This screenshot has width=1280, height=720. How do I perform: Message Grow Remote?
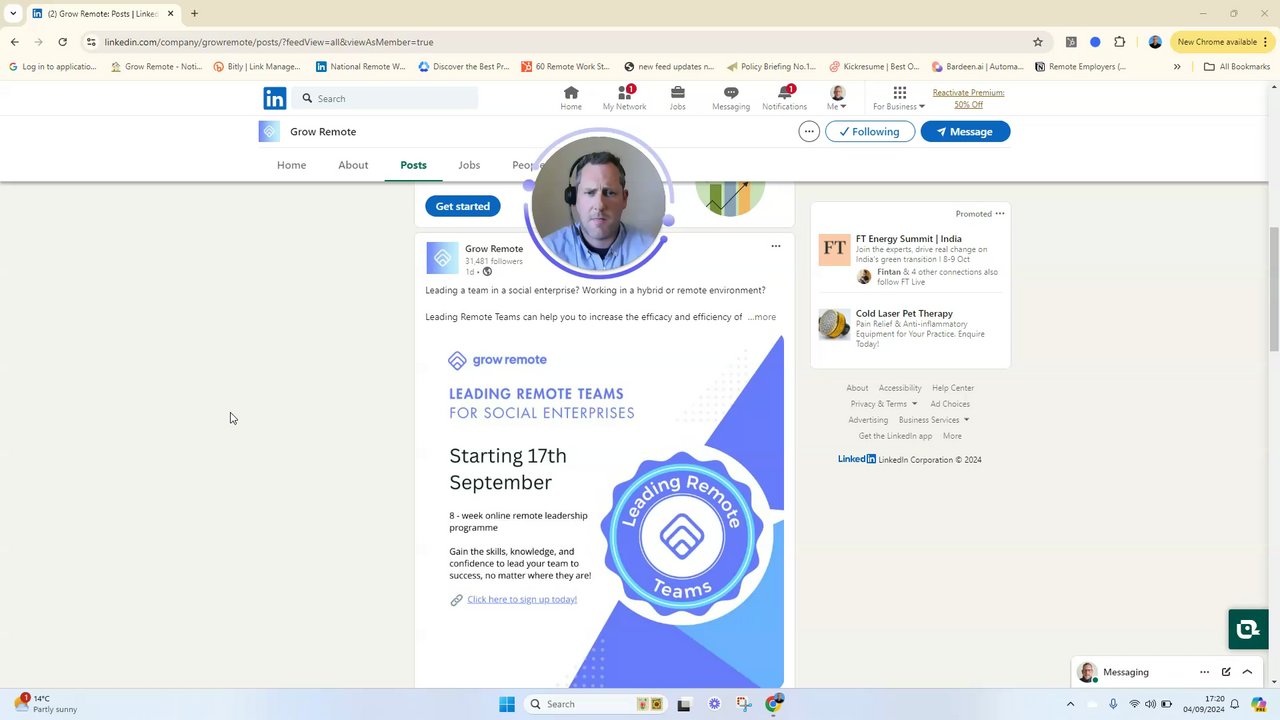pos(965,131)
